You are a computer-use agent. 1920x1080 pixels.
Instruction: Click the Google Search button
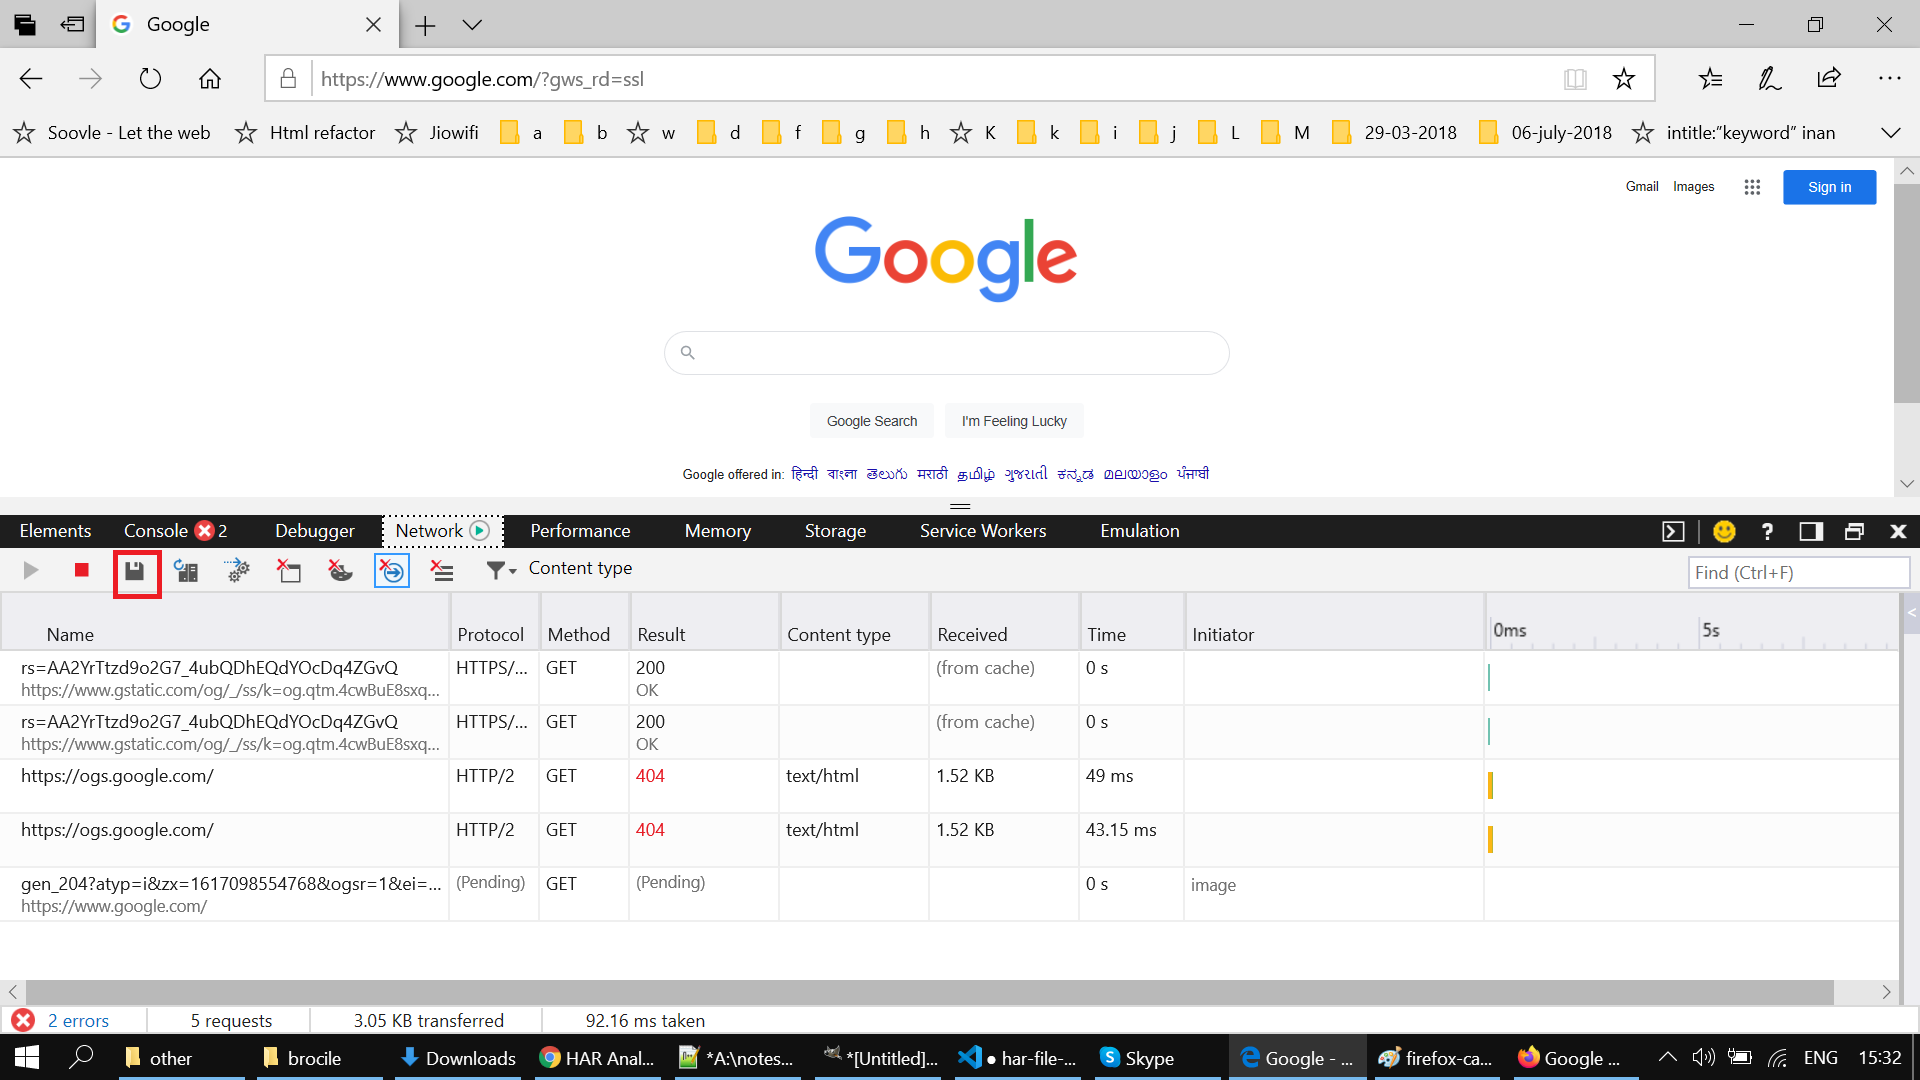(871, 421)
